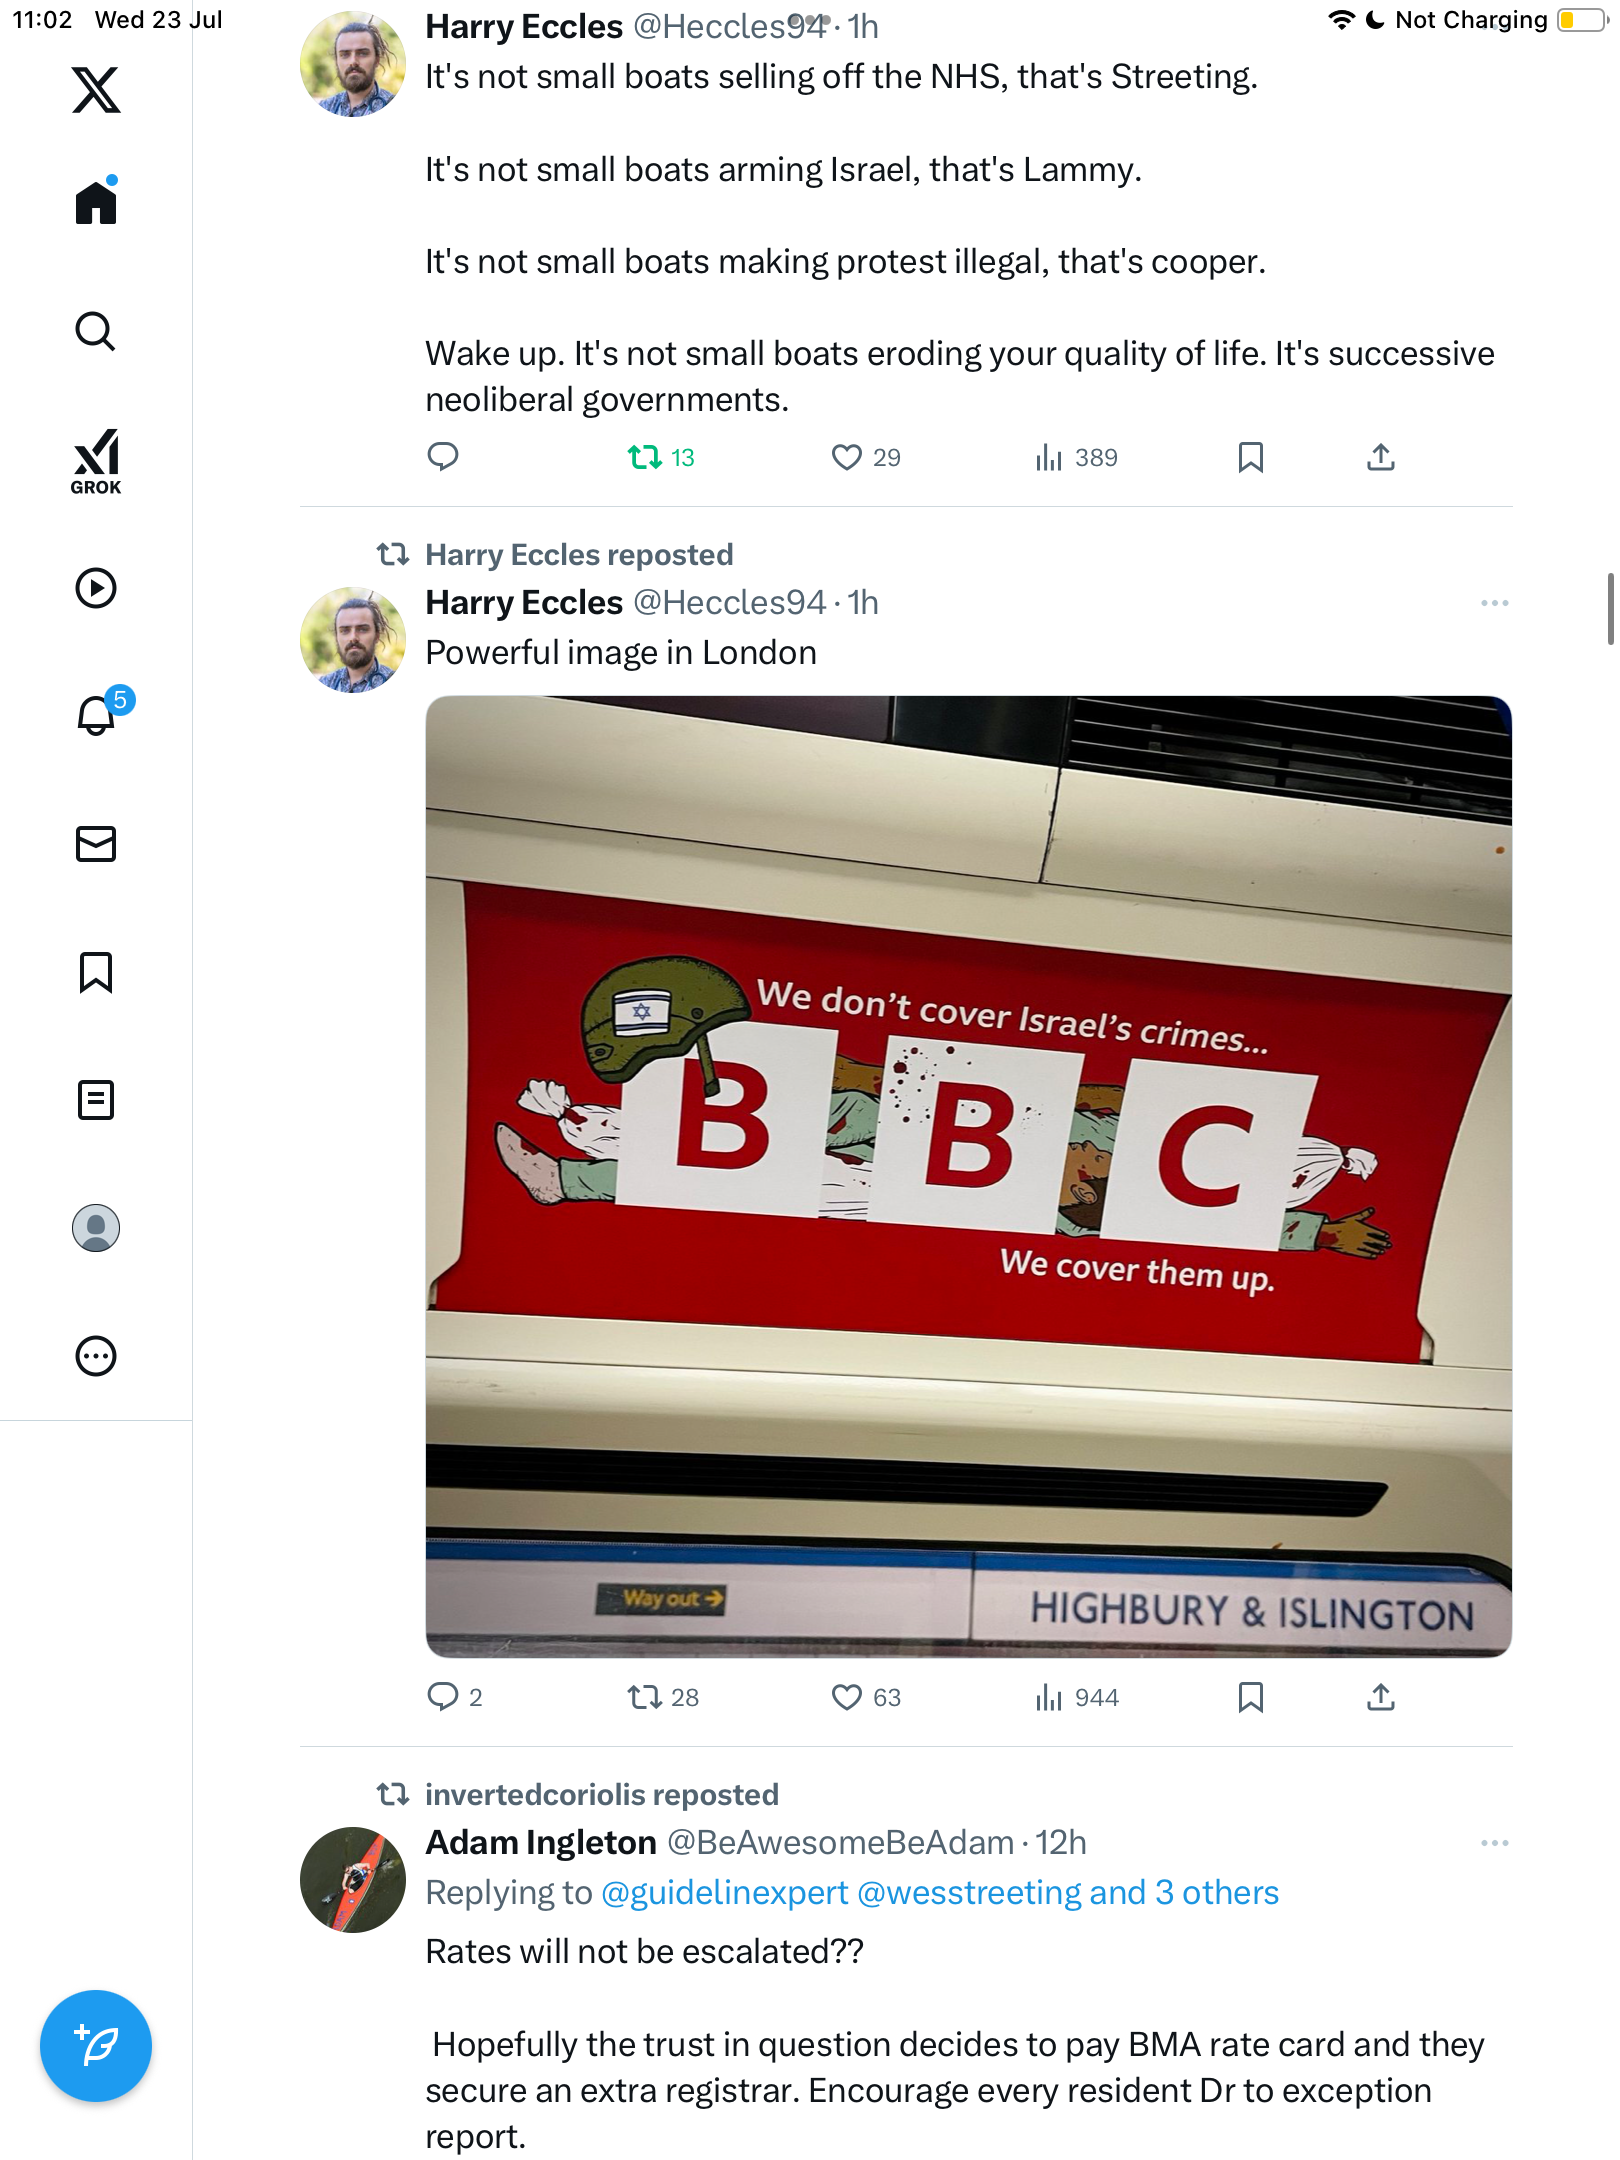Open profile page from sidebar avatar

pos(96,1228)
